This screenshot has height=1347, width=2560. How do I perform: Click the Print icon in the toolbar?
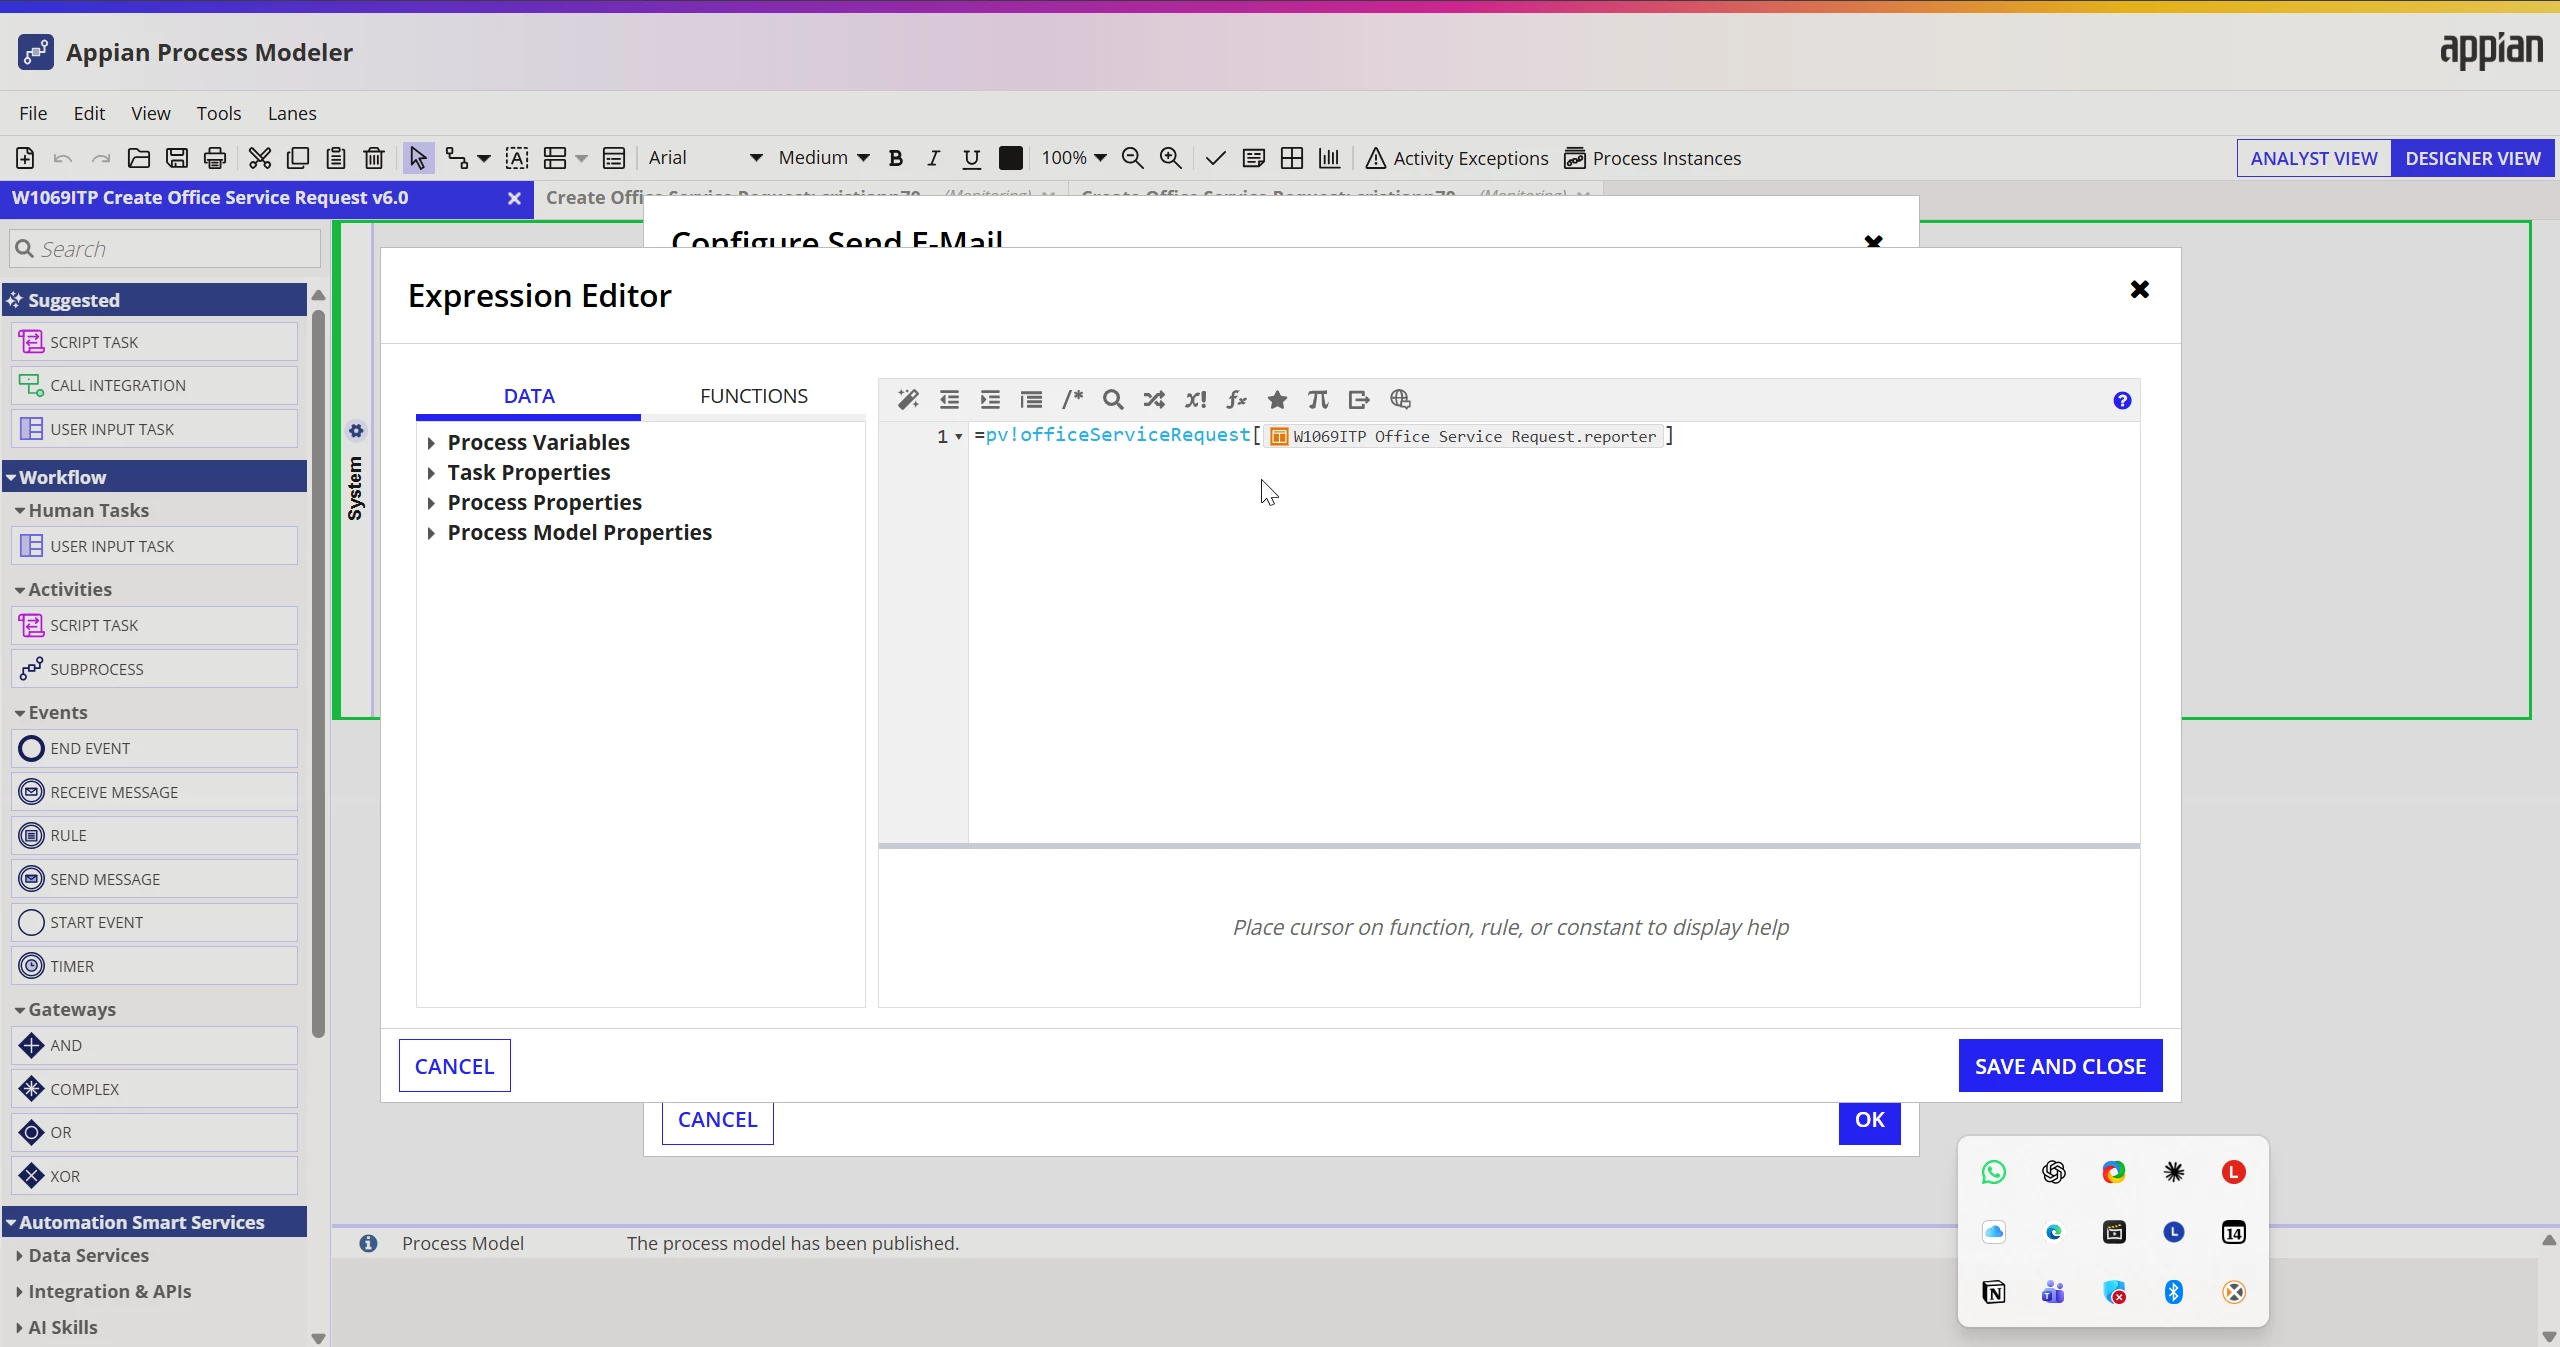coord(215,158)
